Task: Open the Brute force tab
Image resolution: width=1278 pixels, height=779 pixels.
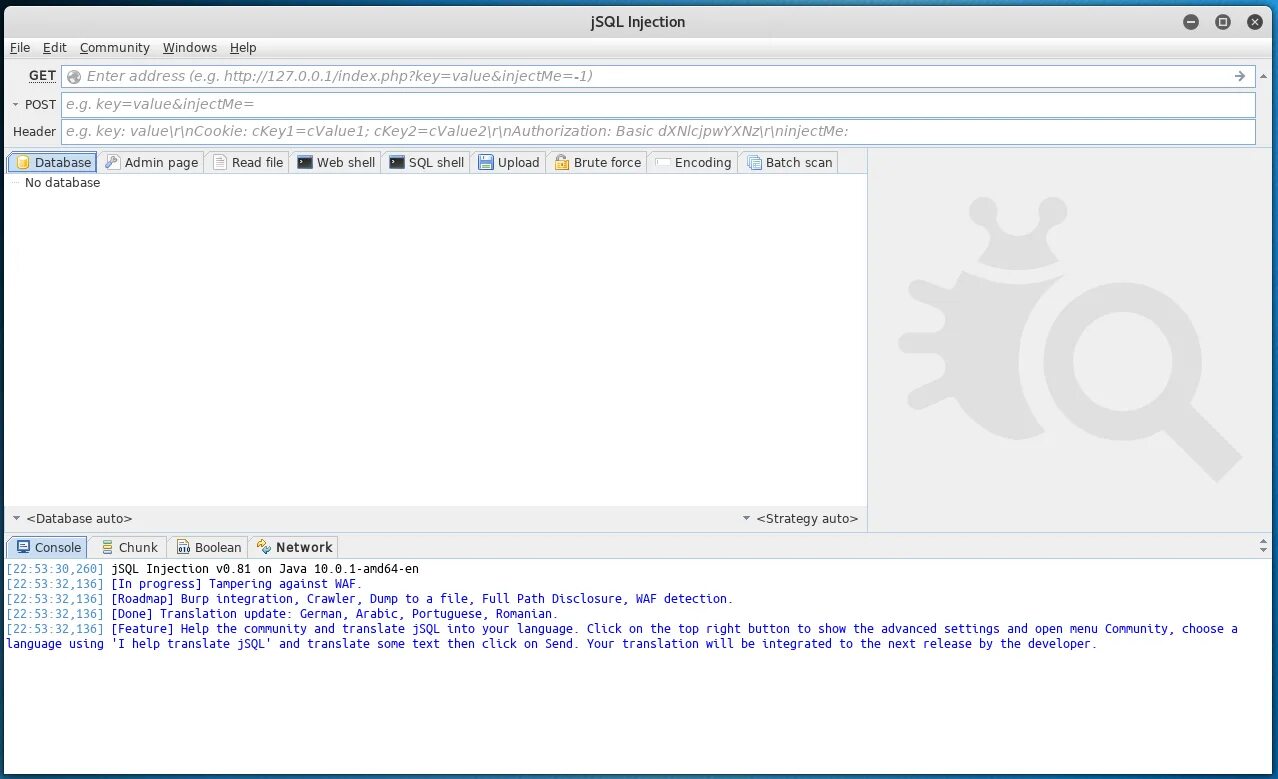Action: point(596,162)
